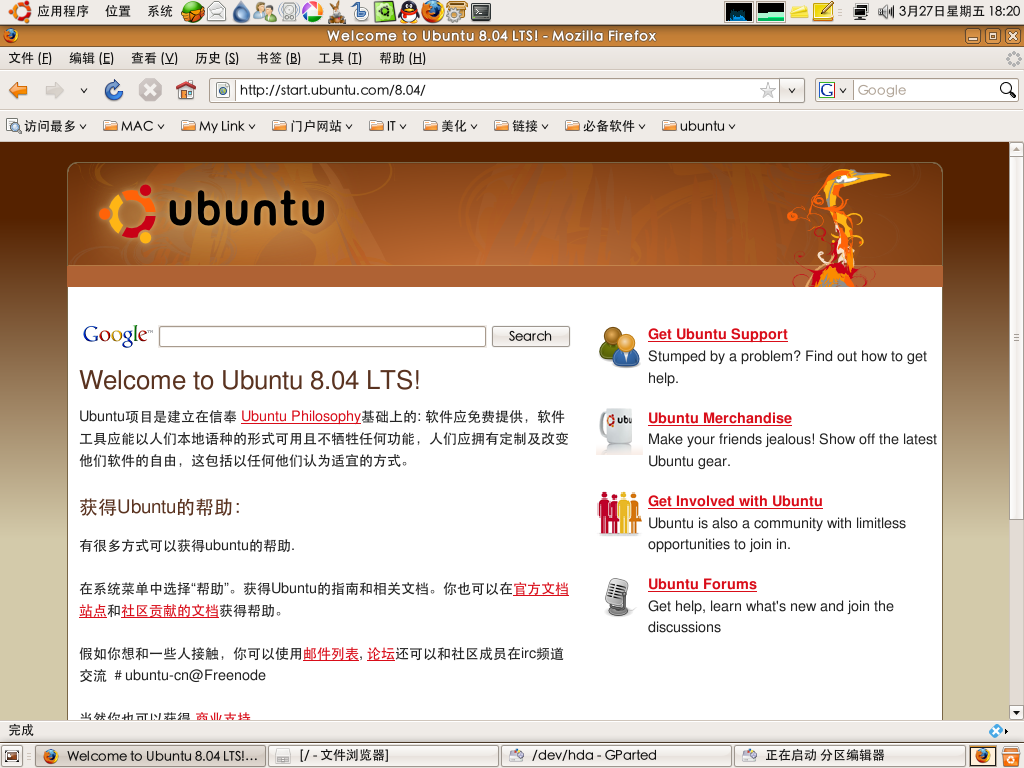Open the gear-and-box package icon in panel
Image resolution: width=1024 pixels, height=768 pixels.
pos(456,11)
